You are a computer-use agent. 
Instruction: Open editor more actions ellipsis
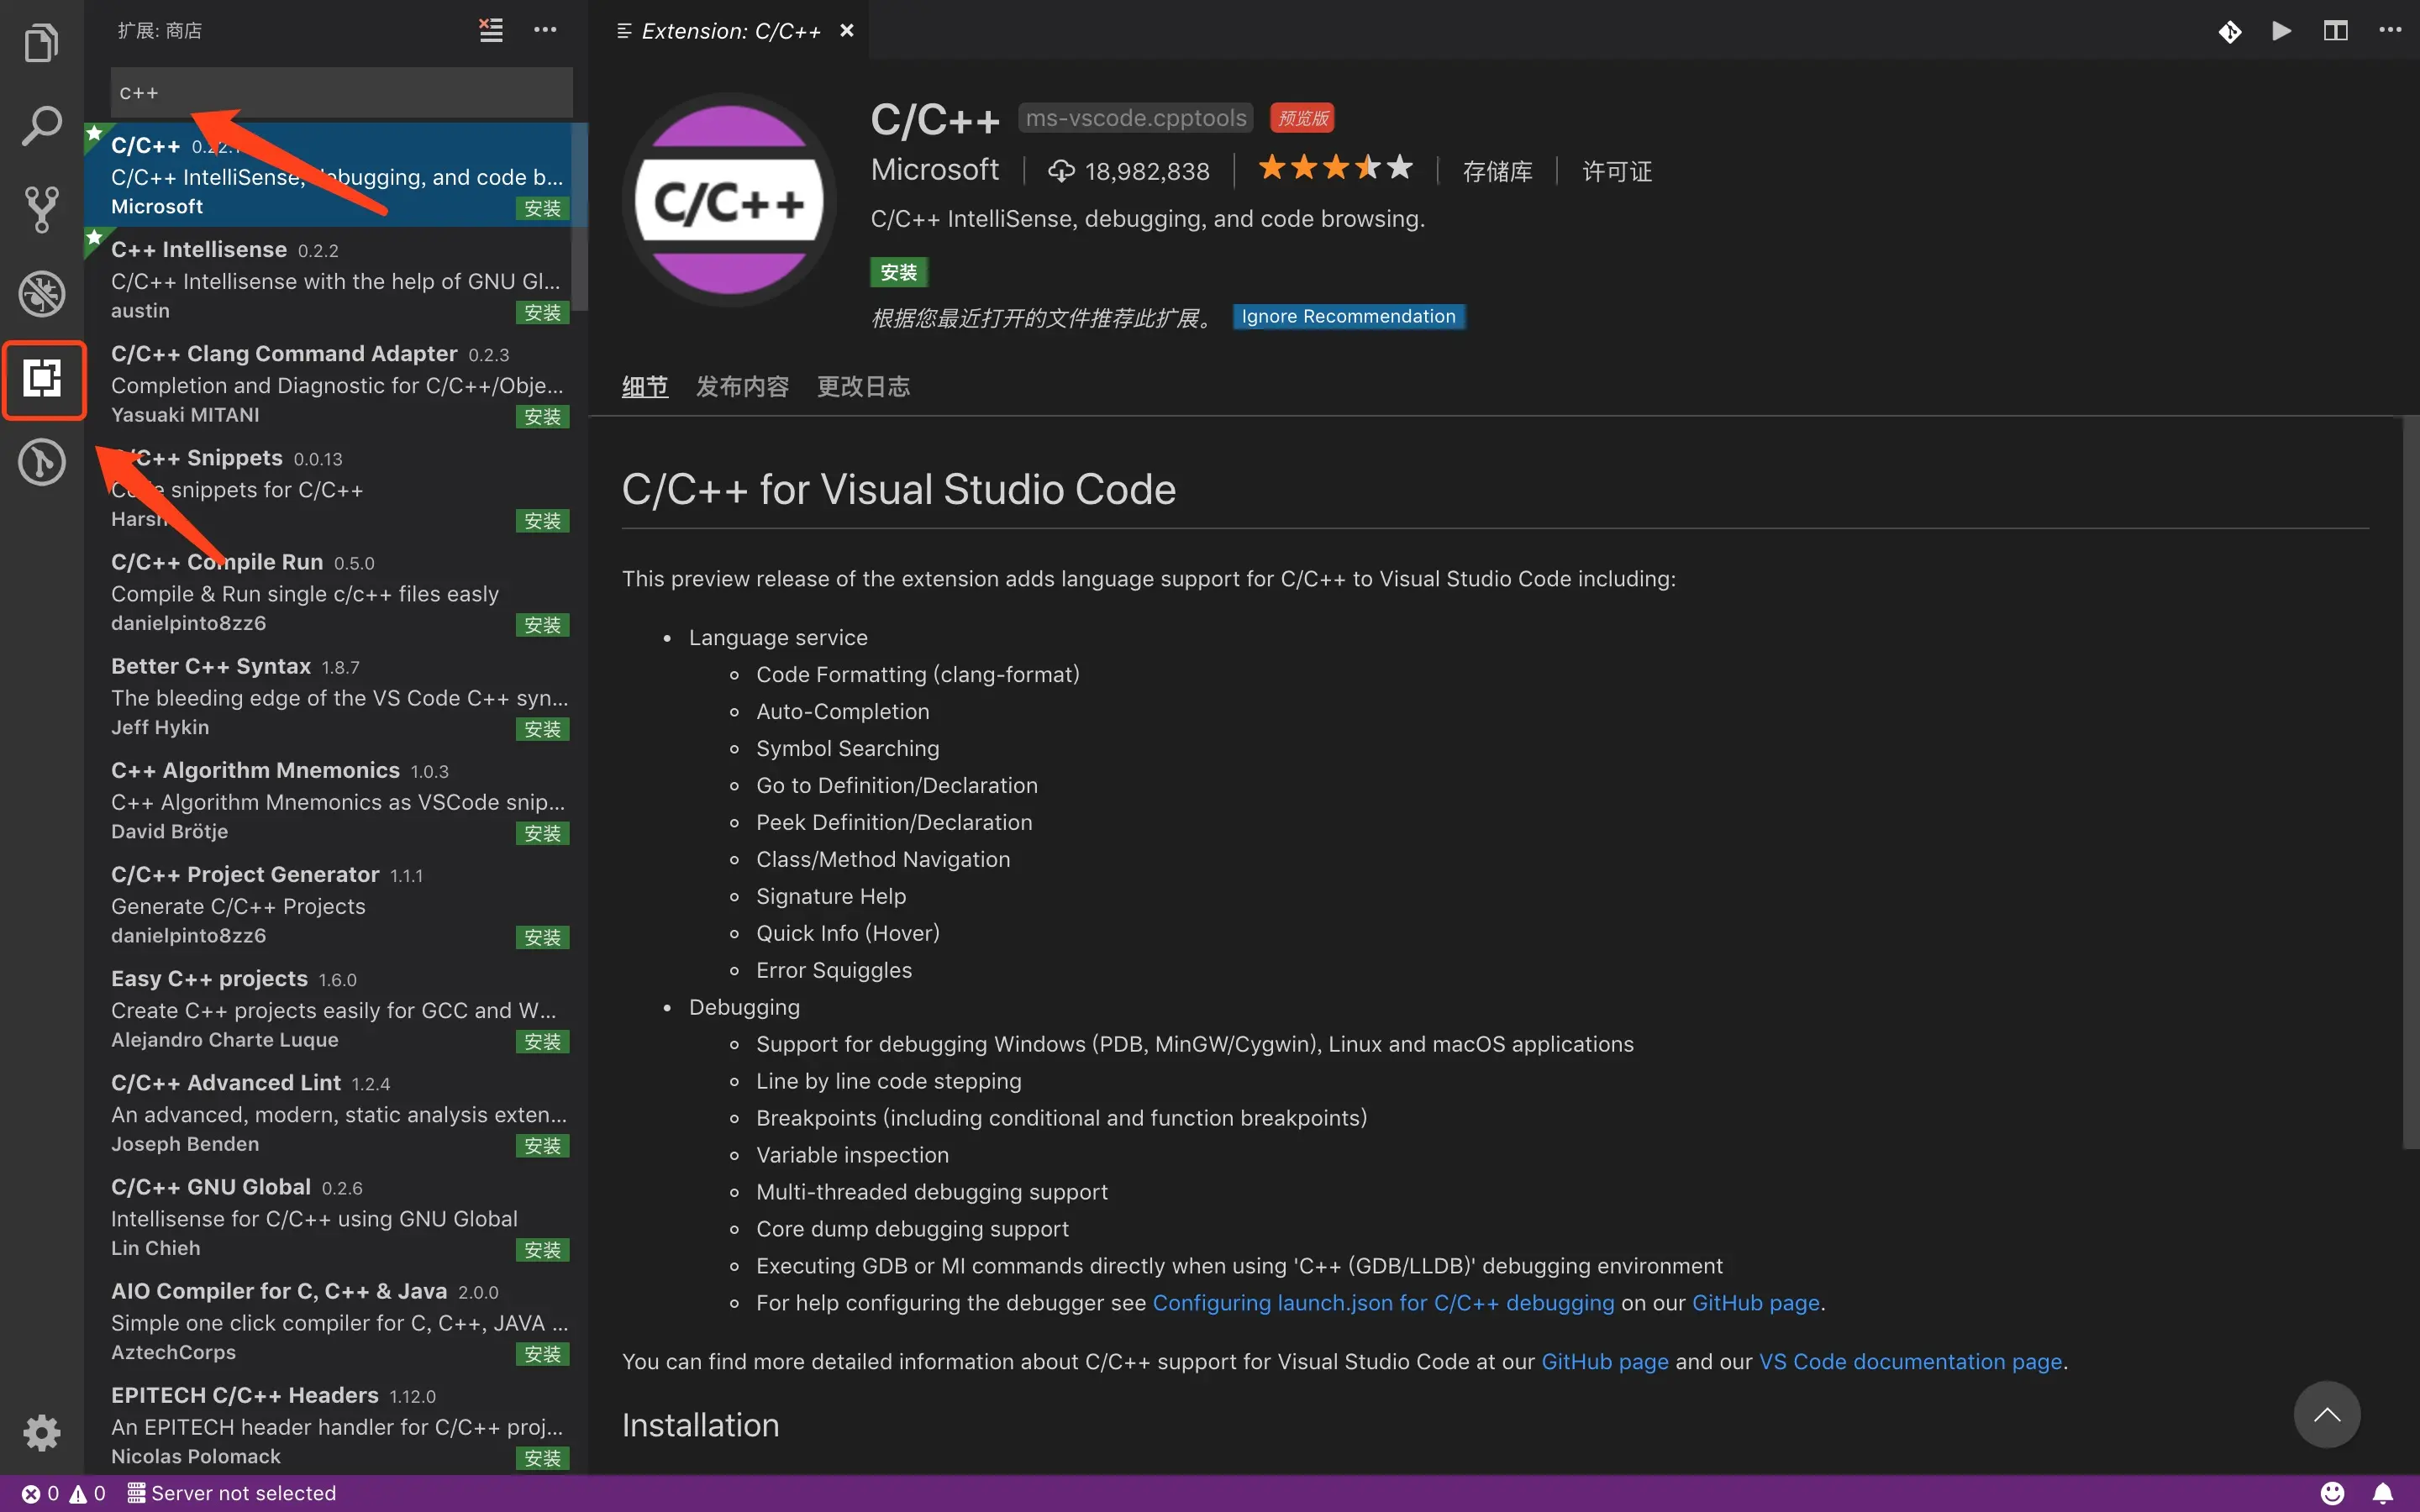(x=2390, y=30)
